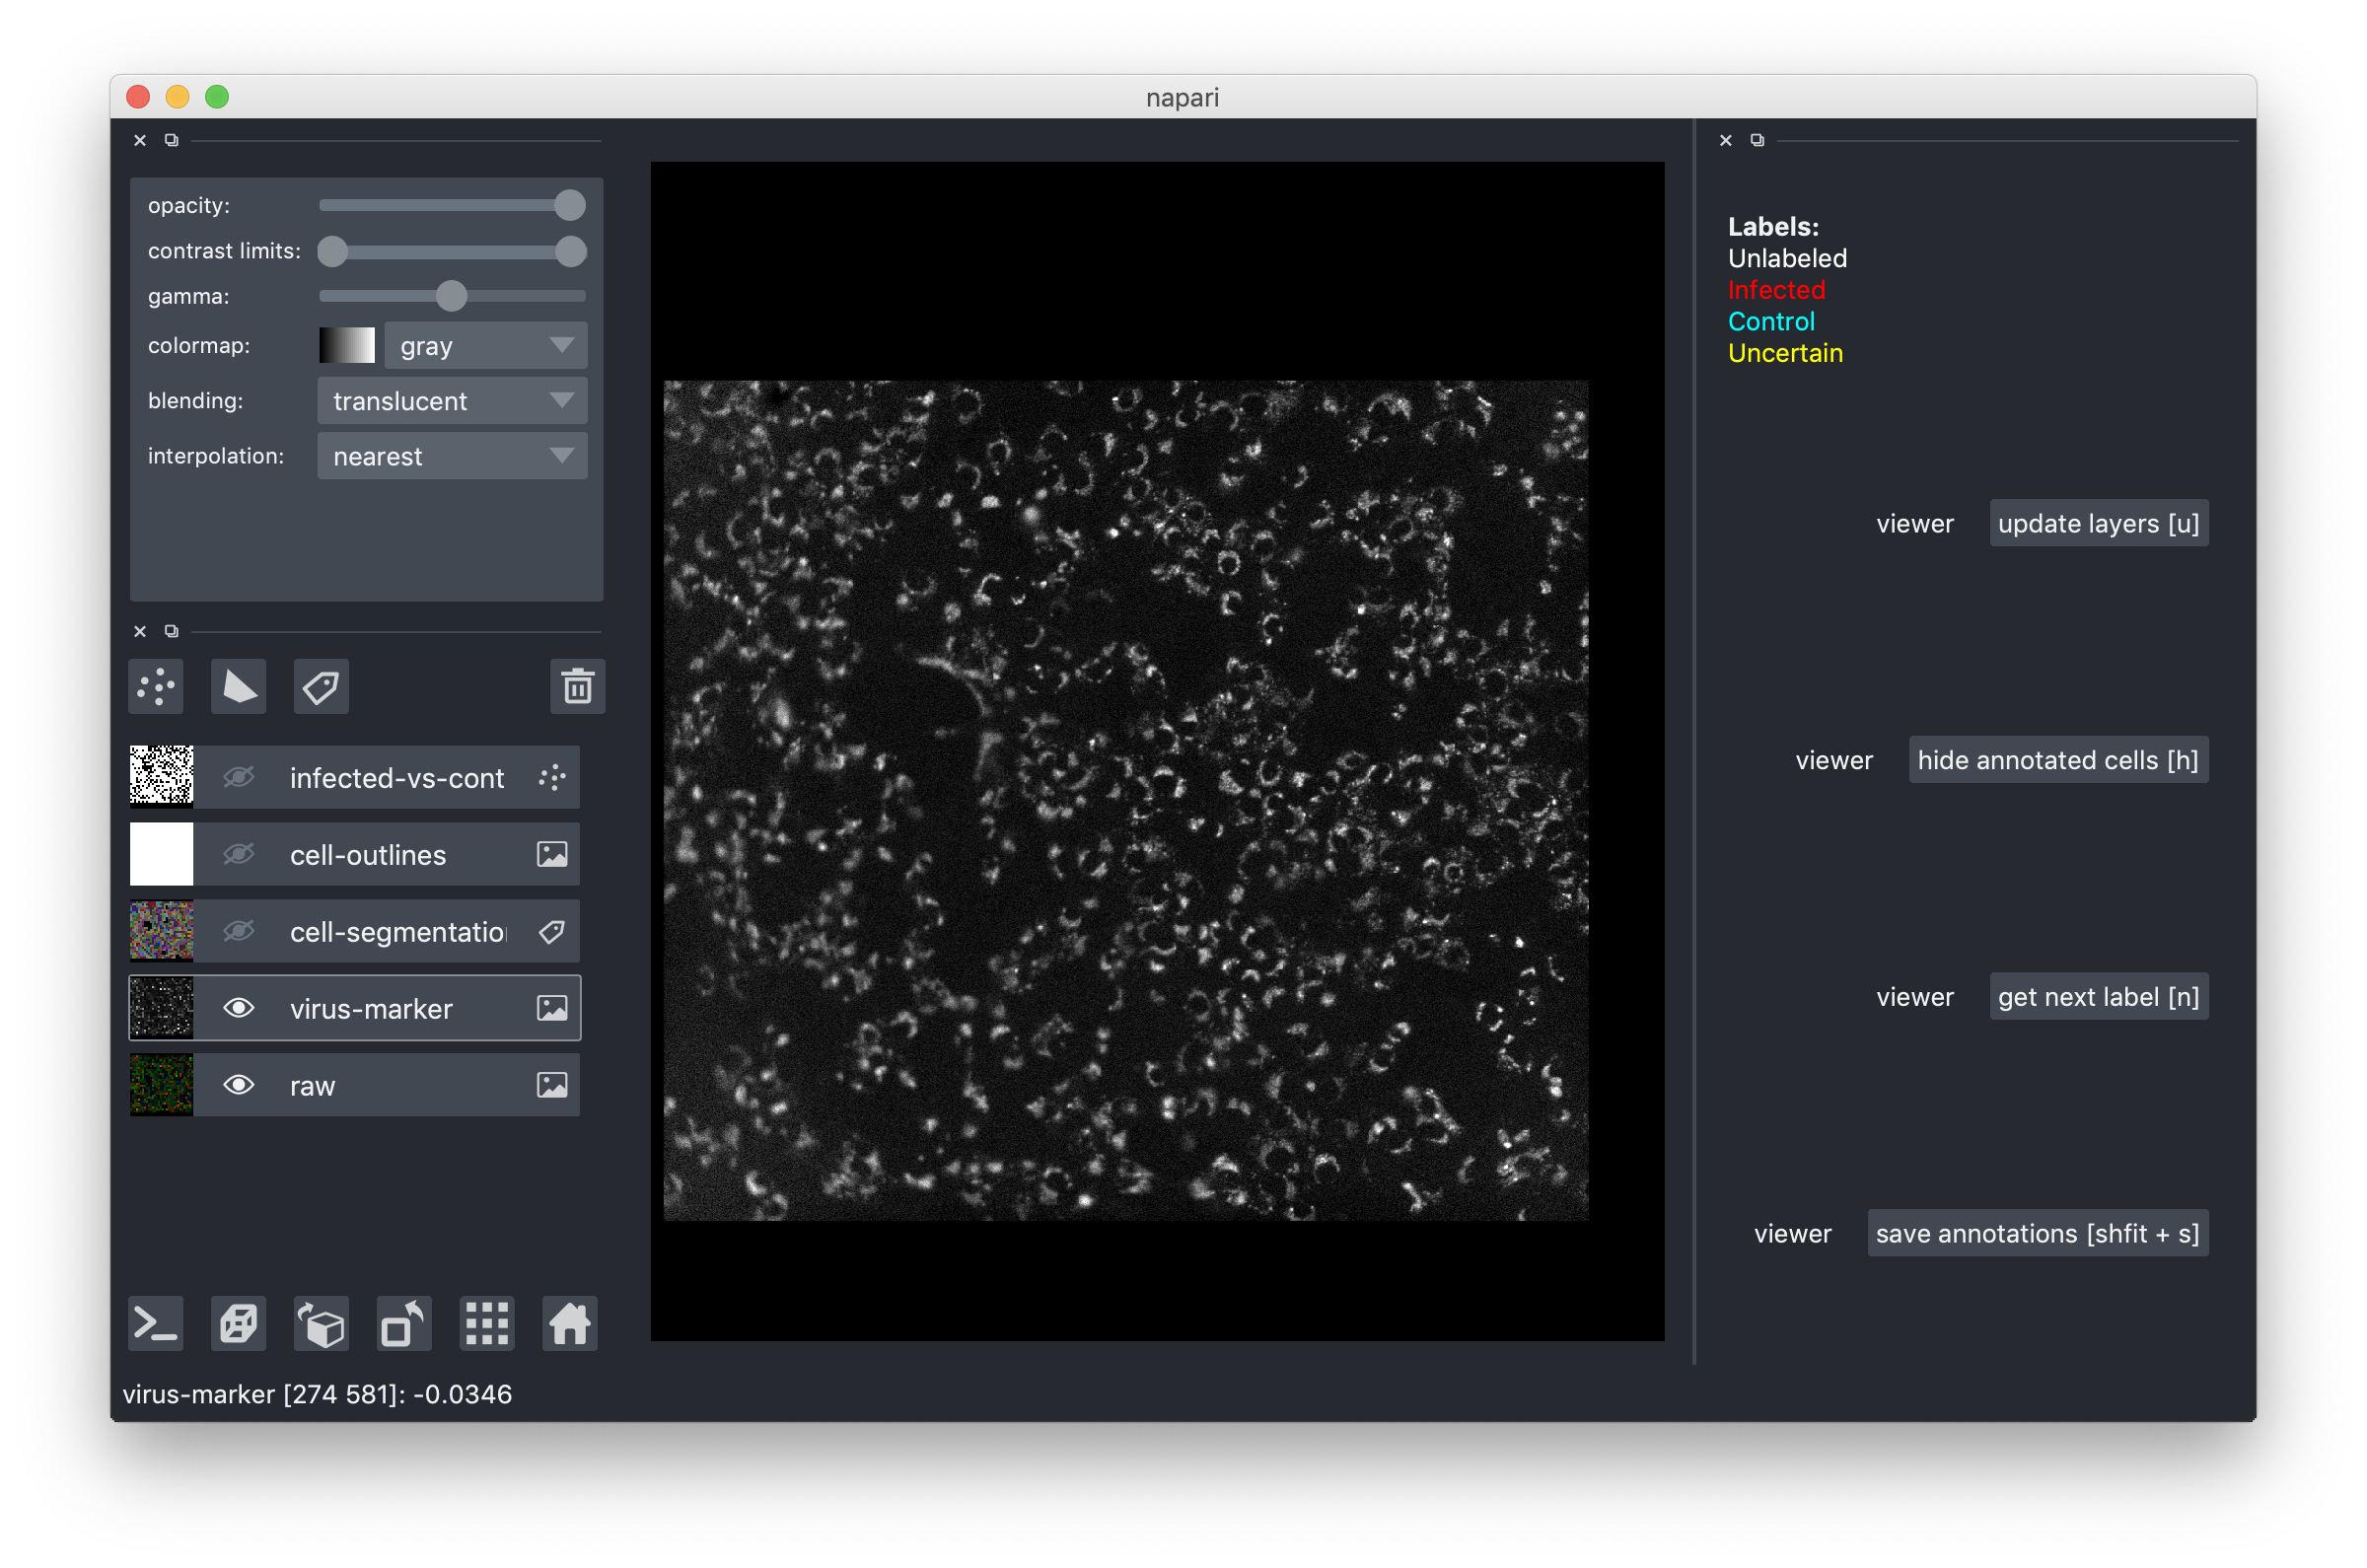Delete selected layer with trash icon

click(x=577, y=687)
